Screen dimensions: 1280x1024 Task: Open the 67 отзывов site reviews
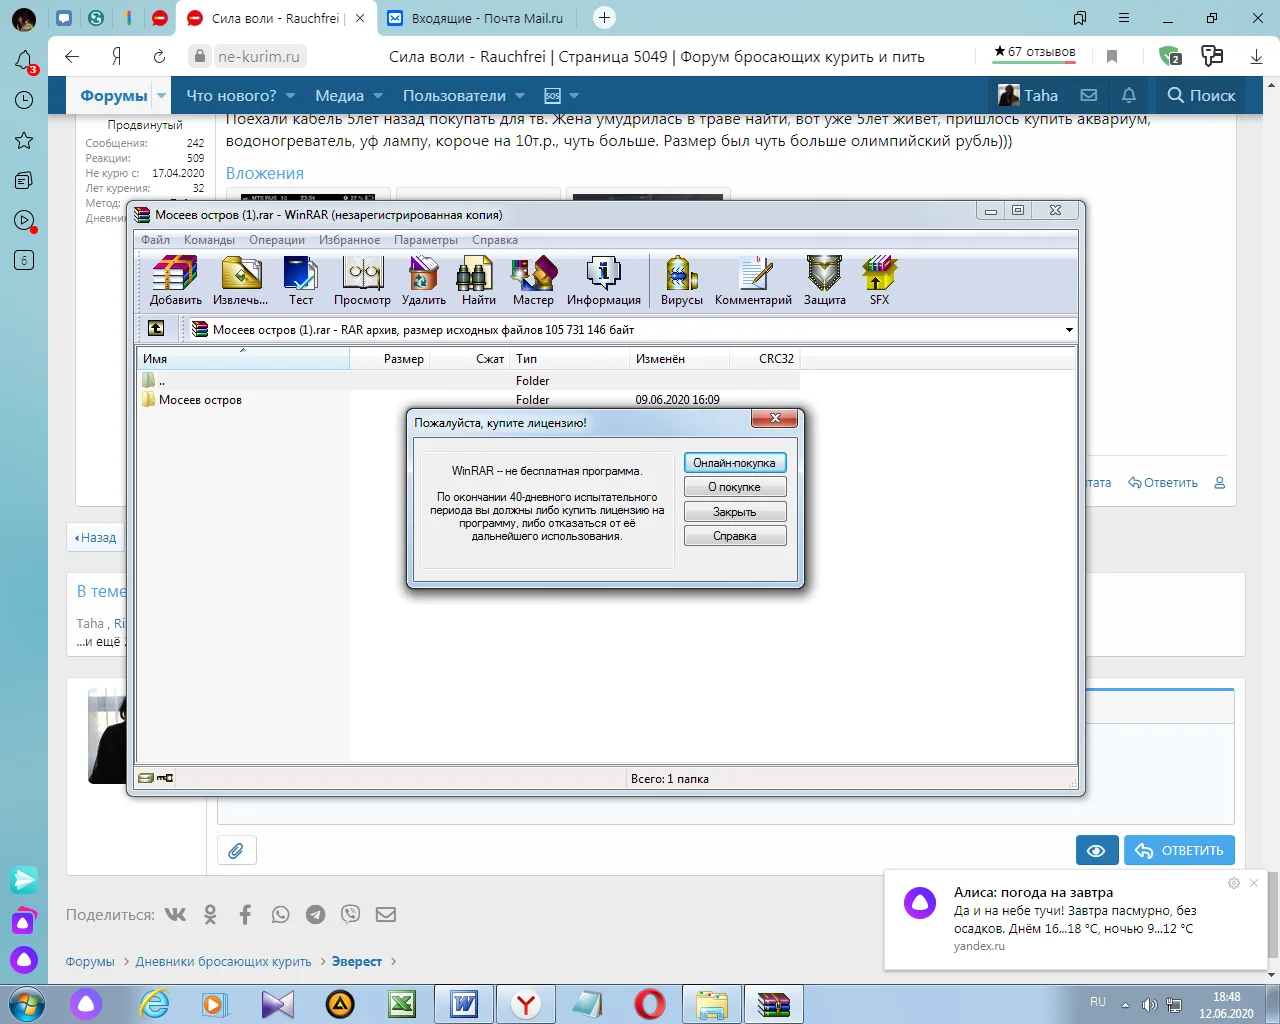pos(1034,52)
